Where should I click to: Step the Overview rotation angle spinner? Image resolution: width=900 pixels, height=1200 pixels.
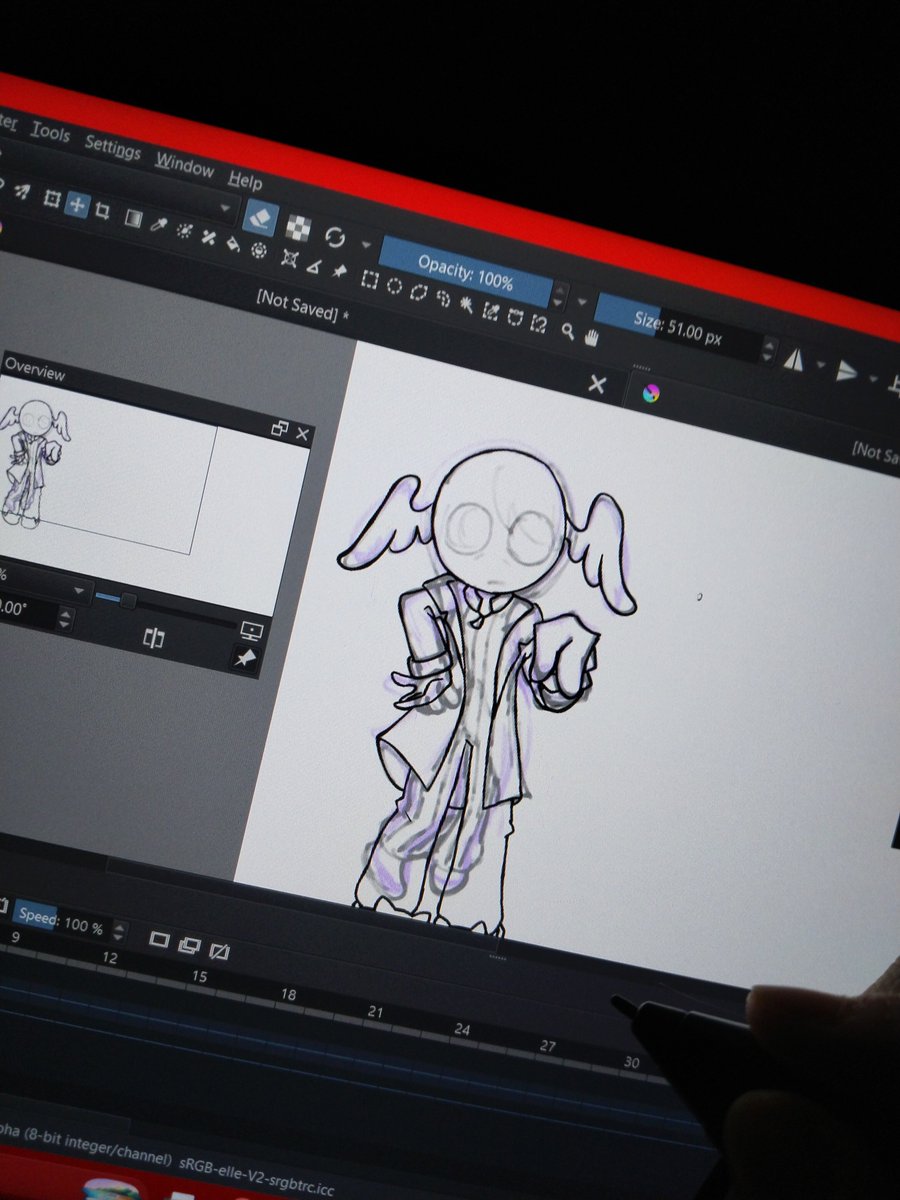[x=64, y=620]
